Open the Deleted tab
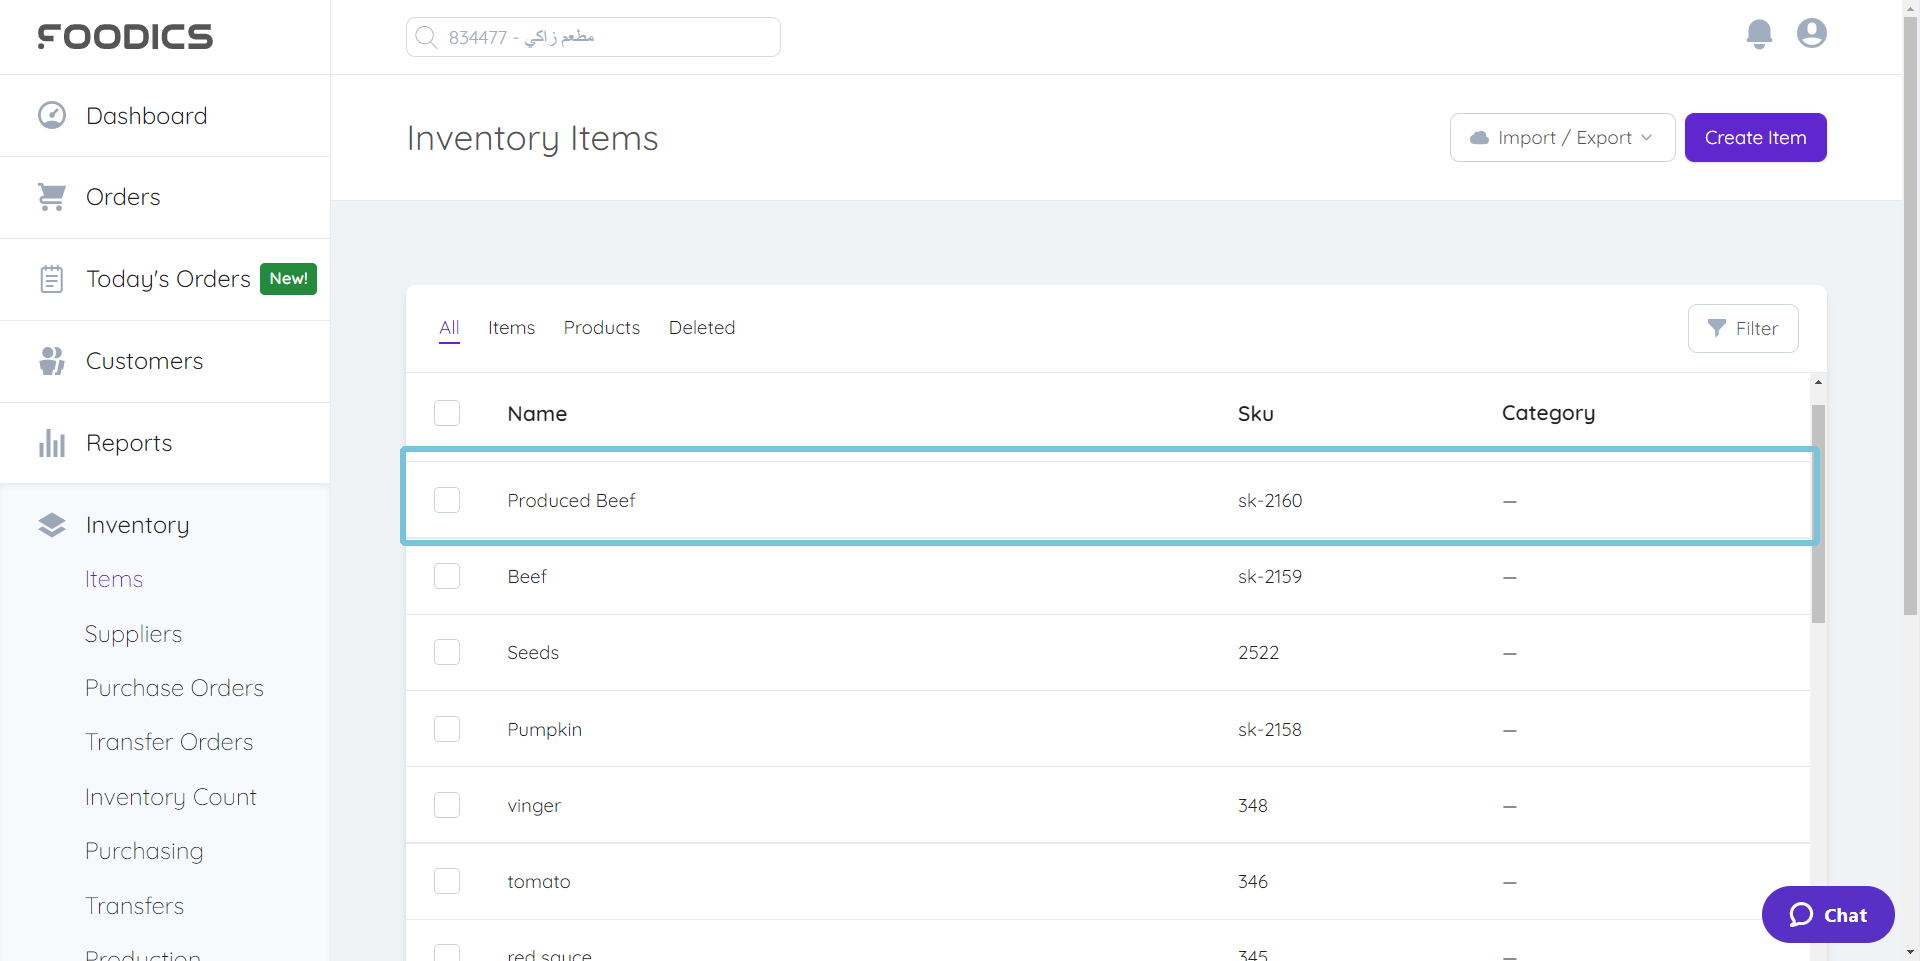This screenshot has height=961, width=1920. click(702, 327)
